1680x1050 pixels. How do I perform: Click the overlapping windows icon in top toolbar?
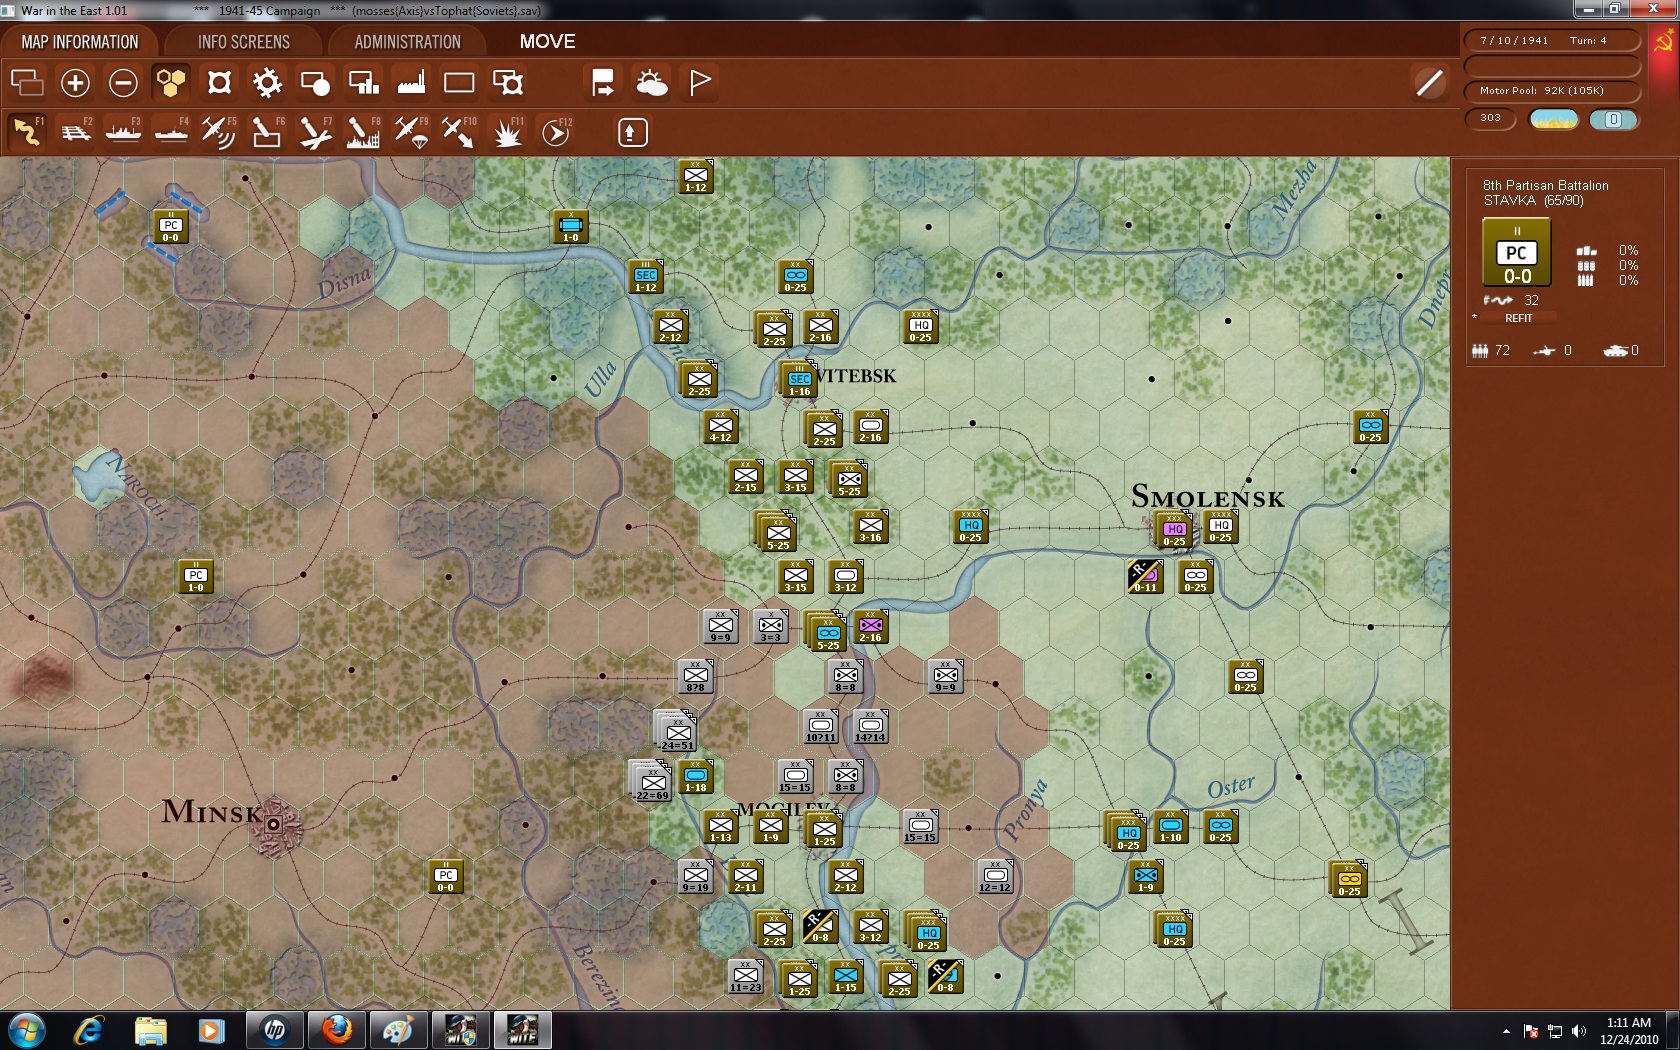coord(27,82)
